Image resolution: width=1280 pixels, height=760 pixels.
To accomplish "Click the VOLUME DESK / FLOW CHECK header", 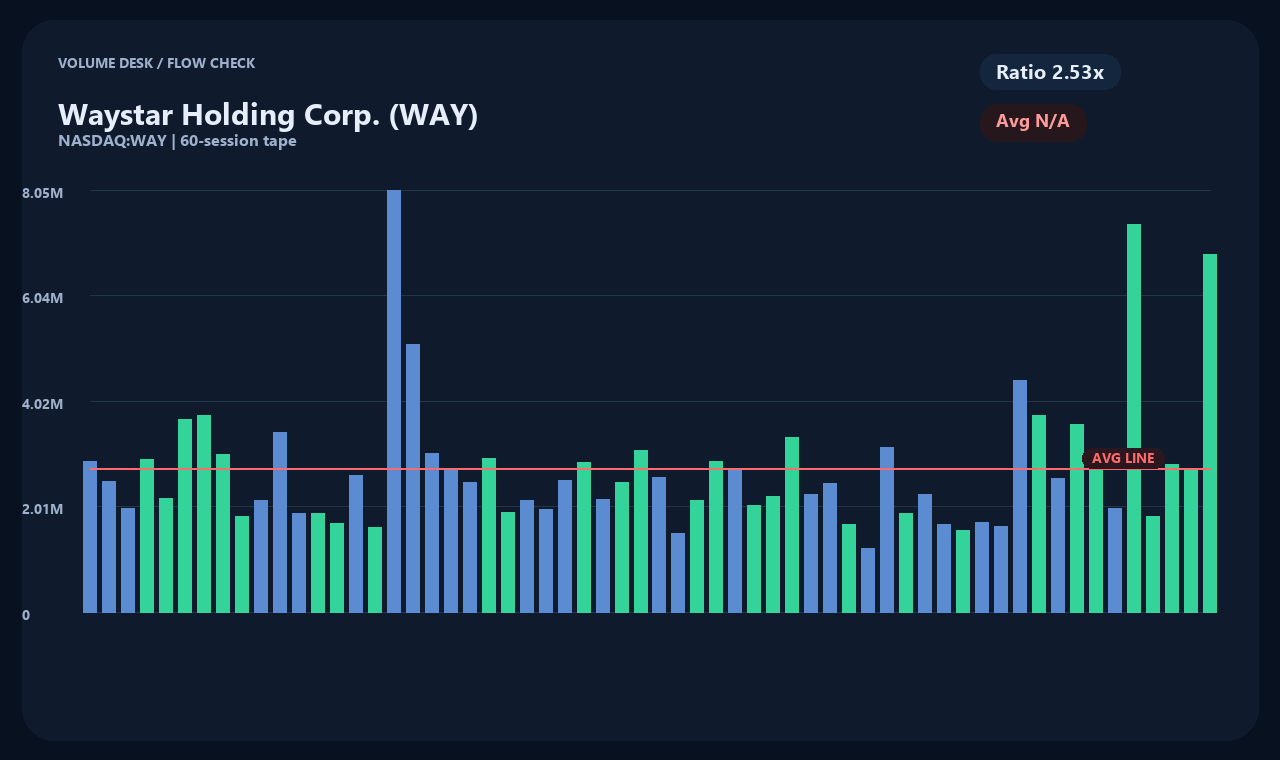I will click(x=156, y=63).
